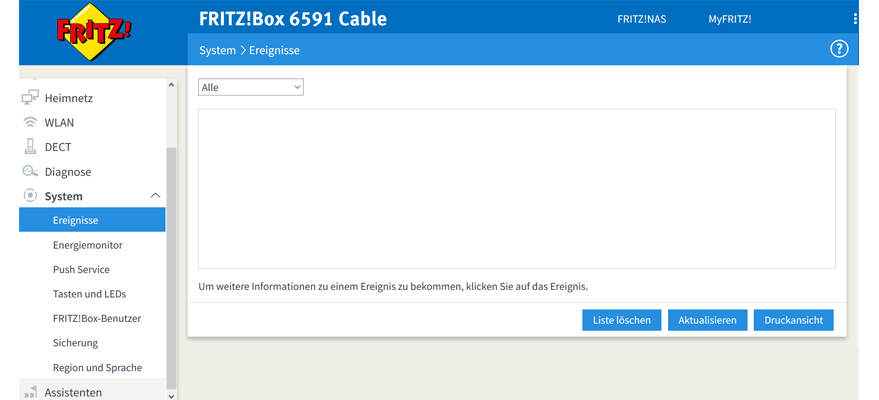
Task: Open FRITZ!Box-Benutzer page
Action: [x=97, y=318]
